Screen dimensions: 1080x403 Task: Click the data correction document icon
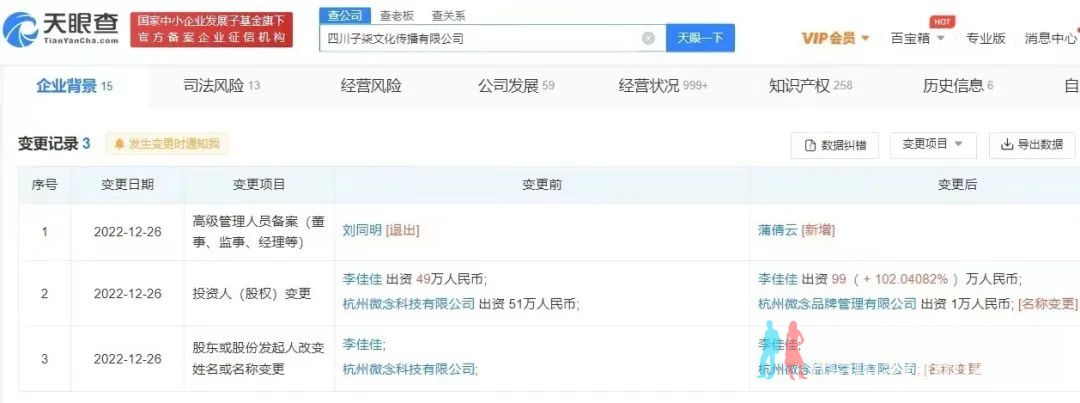coord(811,145)
